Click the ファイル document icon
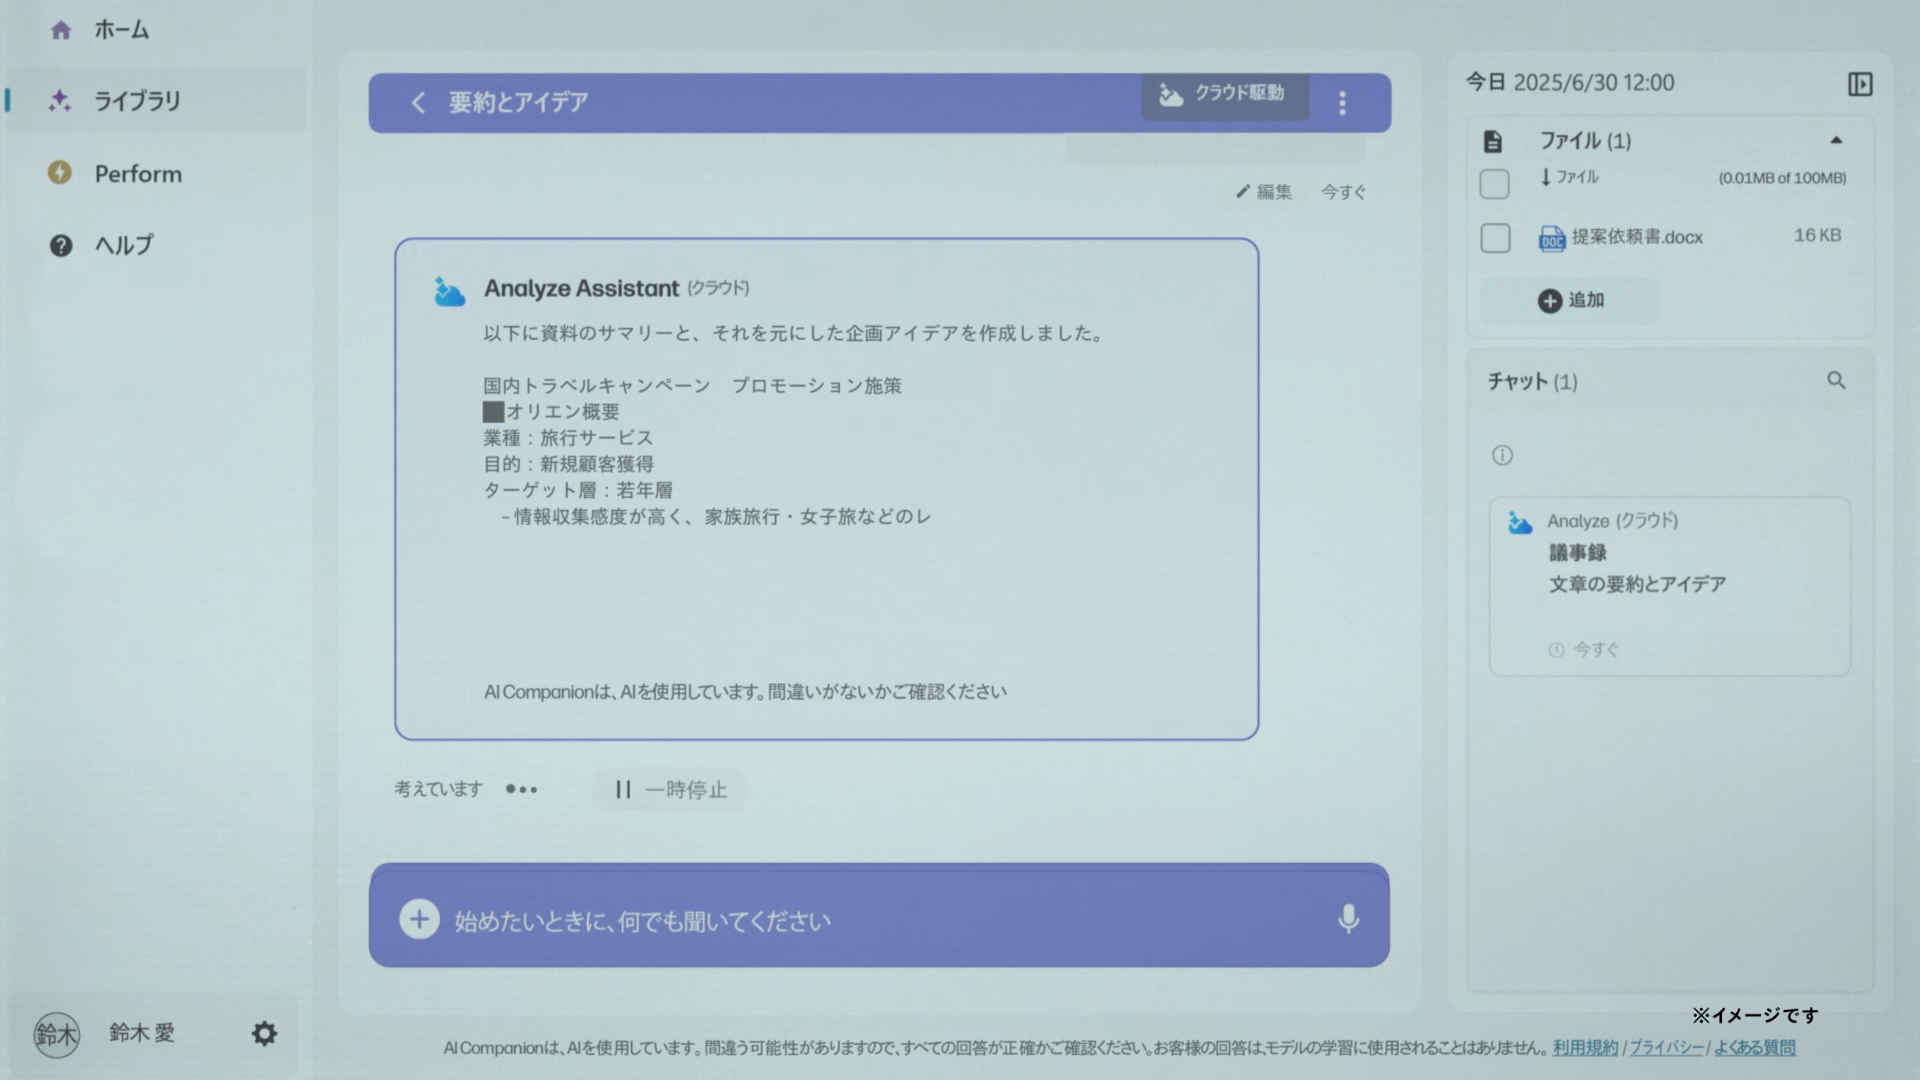This screenshot has width=1920, height=1080. point(1493,141)
